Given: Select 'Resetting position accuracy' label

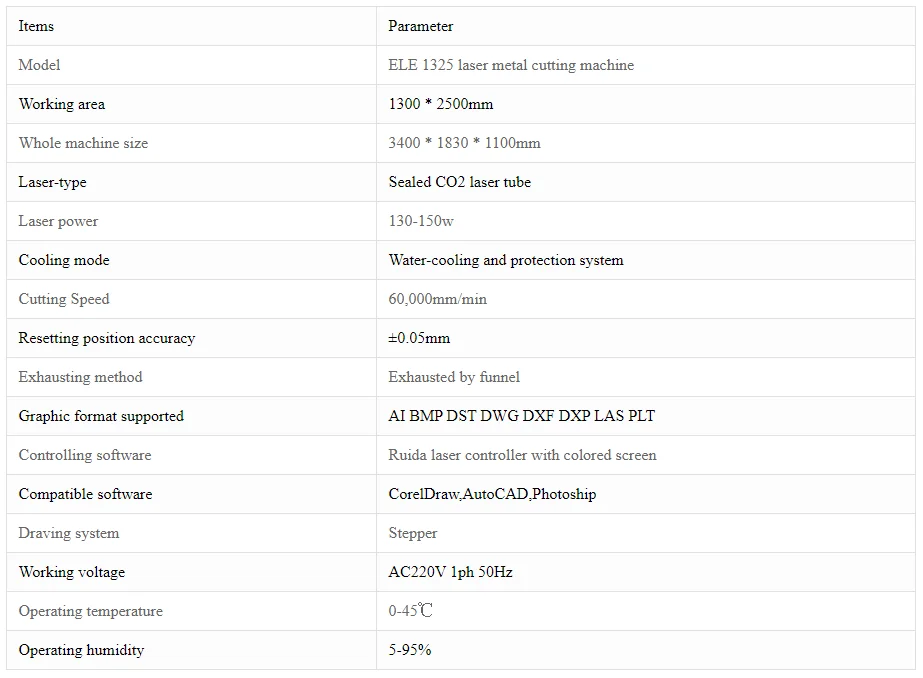Looking at the screenshot, I should (x=106, y=338).
